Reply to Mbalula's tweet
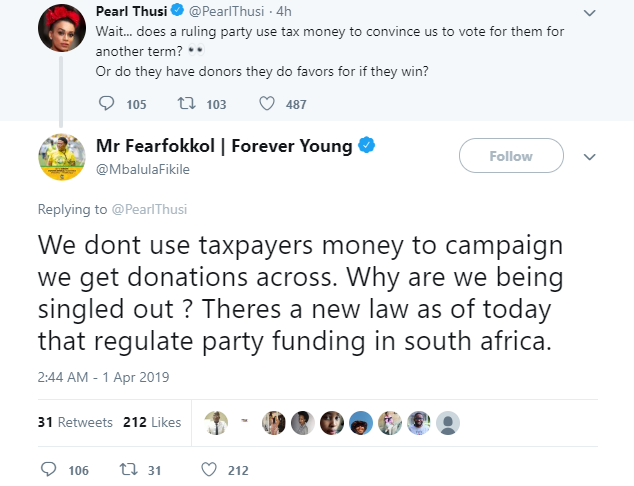Viewport: 634px width, 486px height. pos(50,469)
